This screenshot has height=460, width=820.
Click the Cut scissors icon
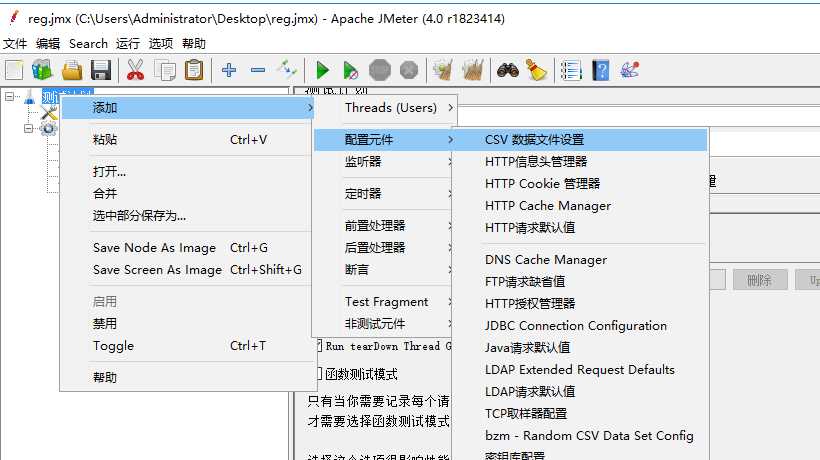click(x=135, y=70)
